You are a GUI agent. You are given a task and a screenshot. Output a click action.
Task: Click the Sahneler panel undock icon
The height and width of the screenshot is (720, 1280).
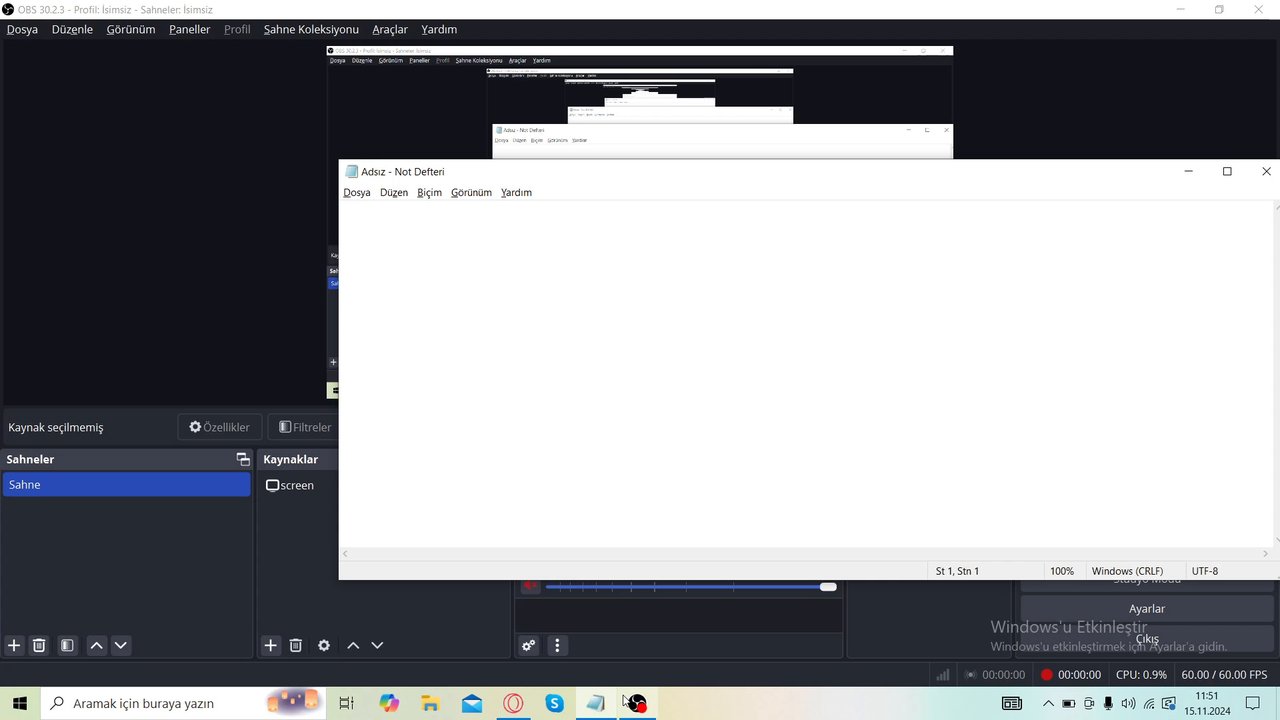tap(242, 459)
